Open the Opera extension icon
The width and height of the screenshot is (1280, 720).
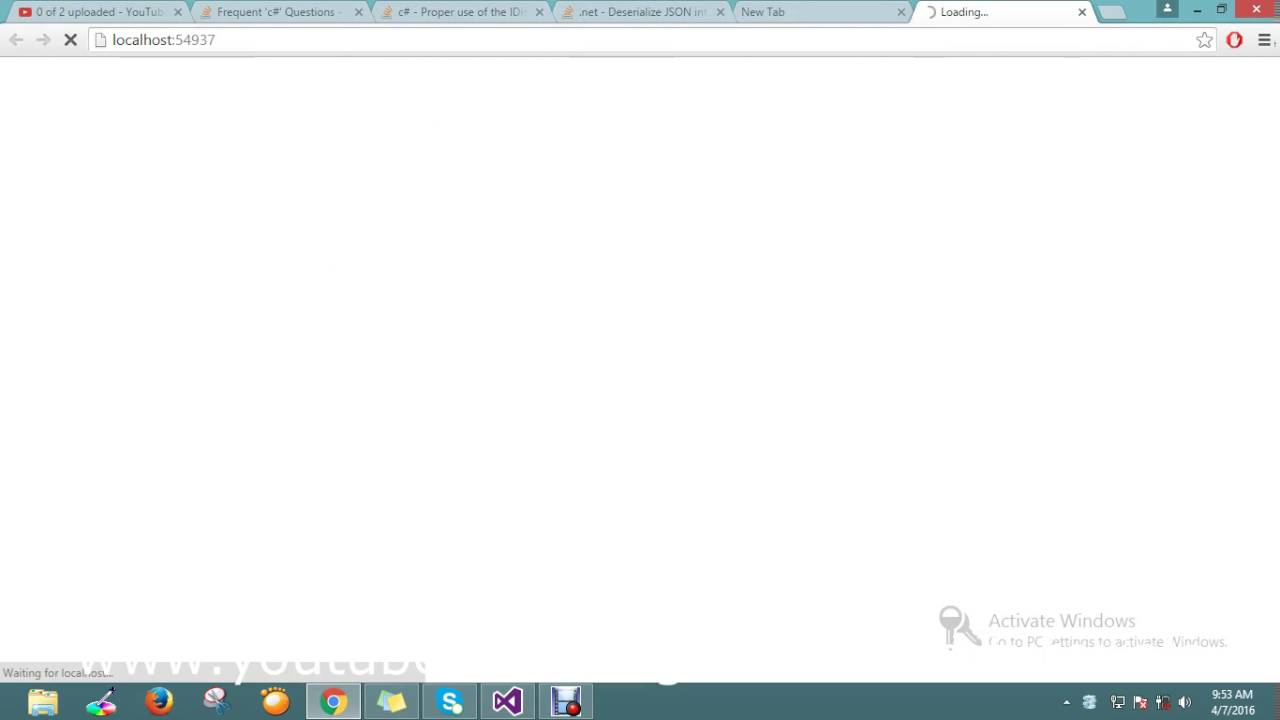pyautogui.click(x=1234, y=40)
